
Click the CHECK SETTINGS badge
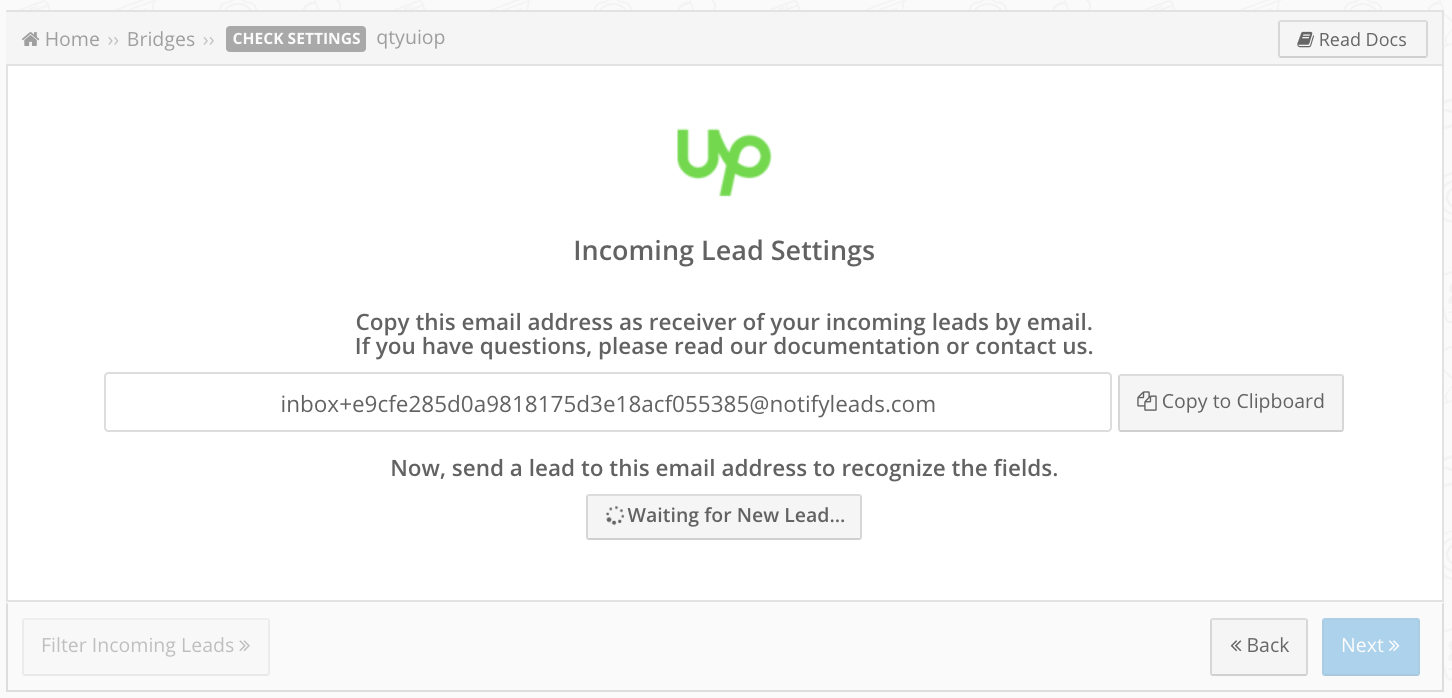click(x=296, y=39)
